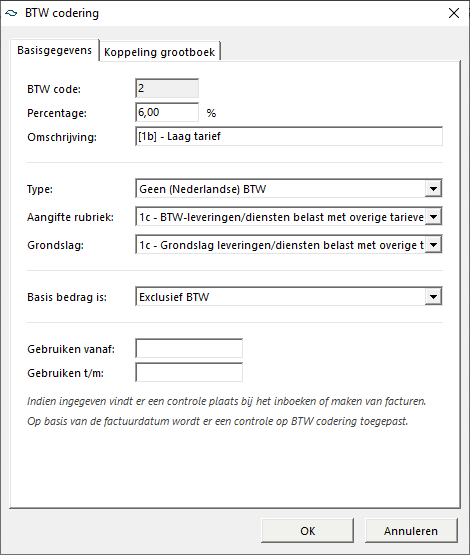This screenshot has width=470, height=555.
Task: Switch to the Koppeling grootboek tab
Action: 160,52
